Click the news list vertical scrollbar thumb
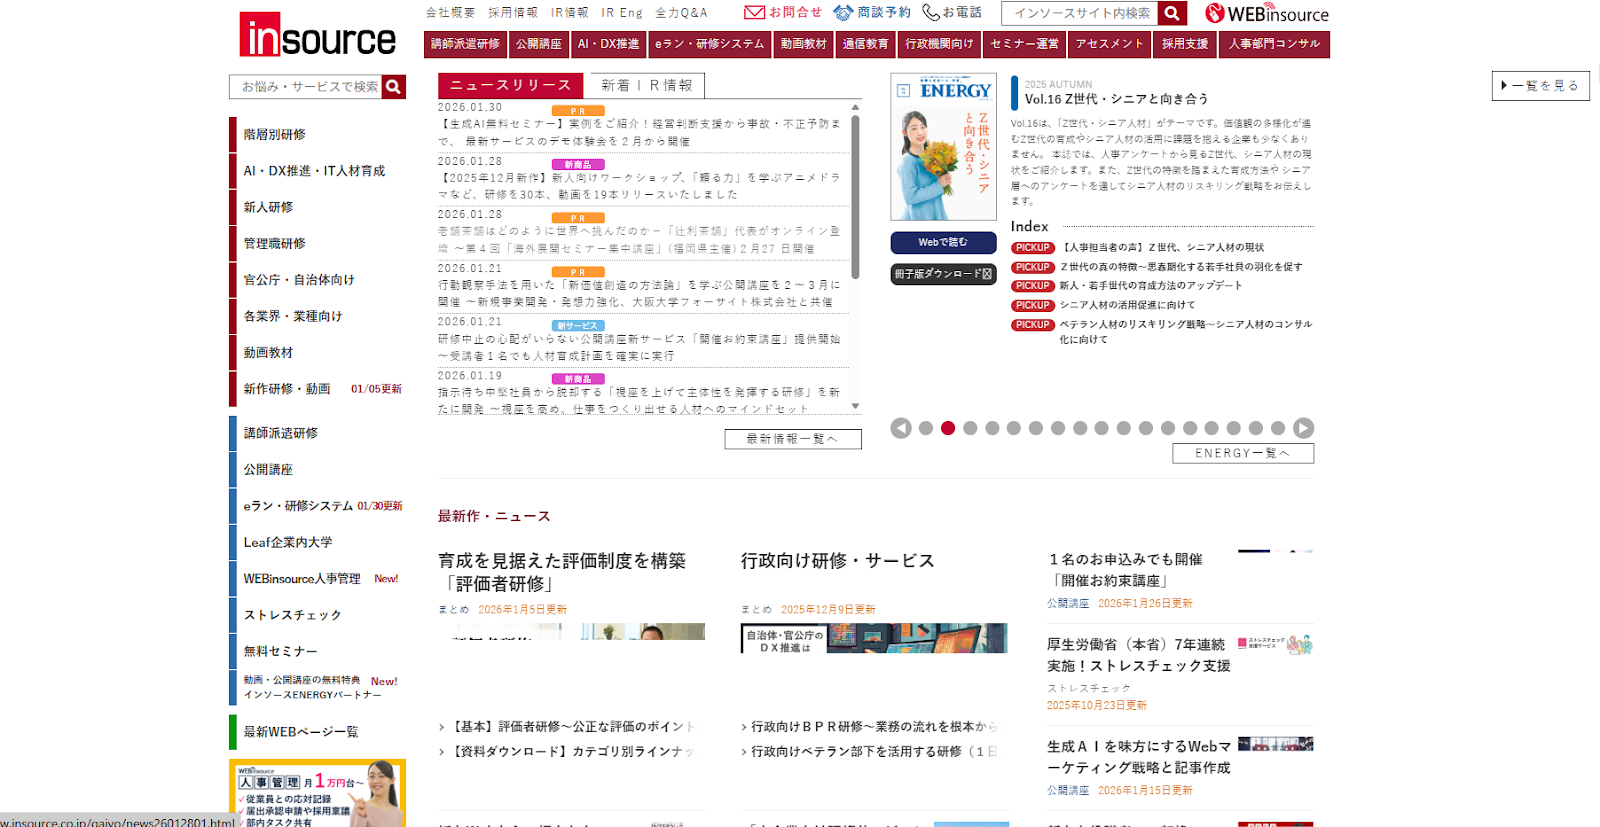1600x827 pixels. (855, 197)
